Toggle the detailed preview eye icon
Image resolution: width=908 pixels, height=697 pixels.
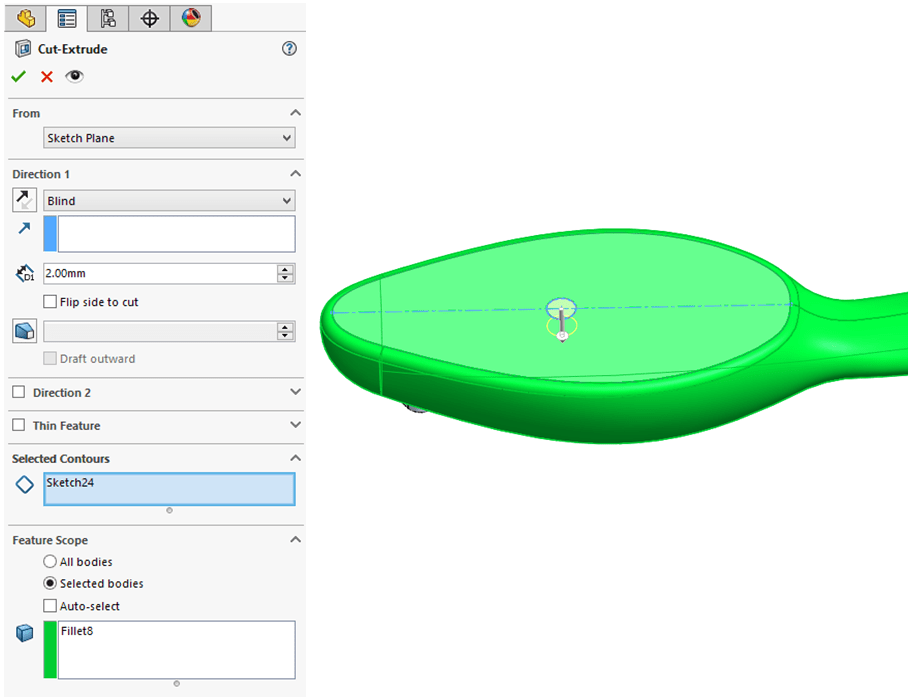pyautogui.click(x=74, y=76)
